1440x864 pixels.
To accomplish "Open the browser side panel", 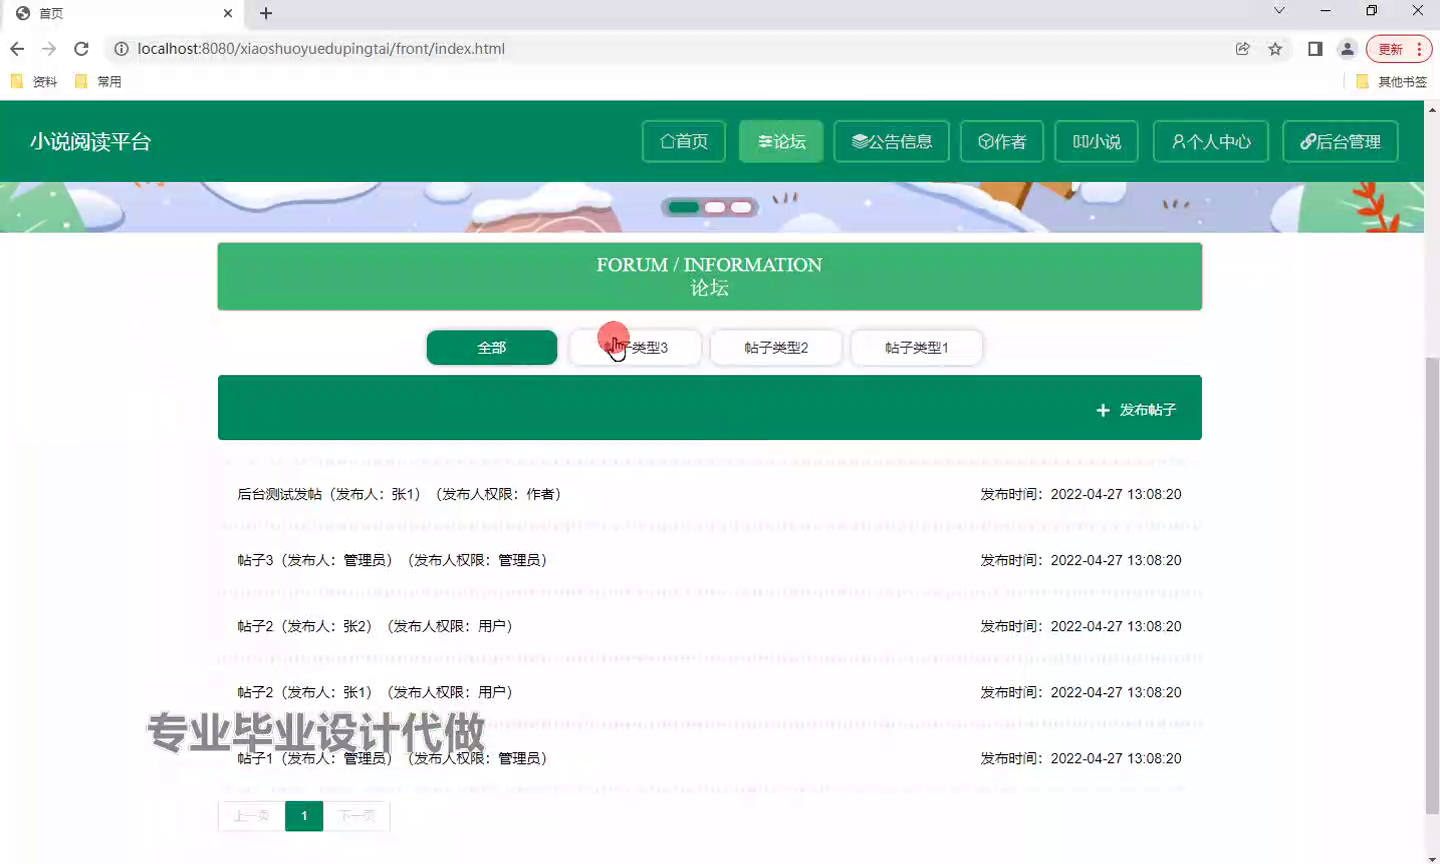I will pos(1315,48).
